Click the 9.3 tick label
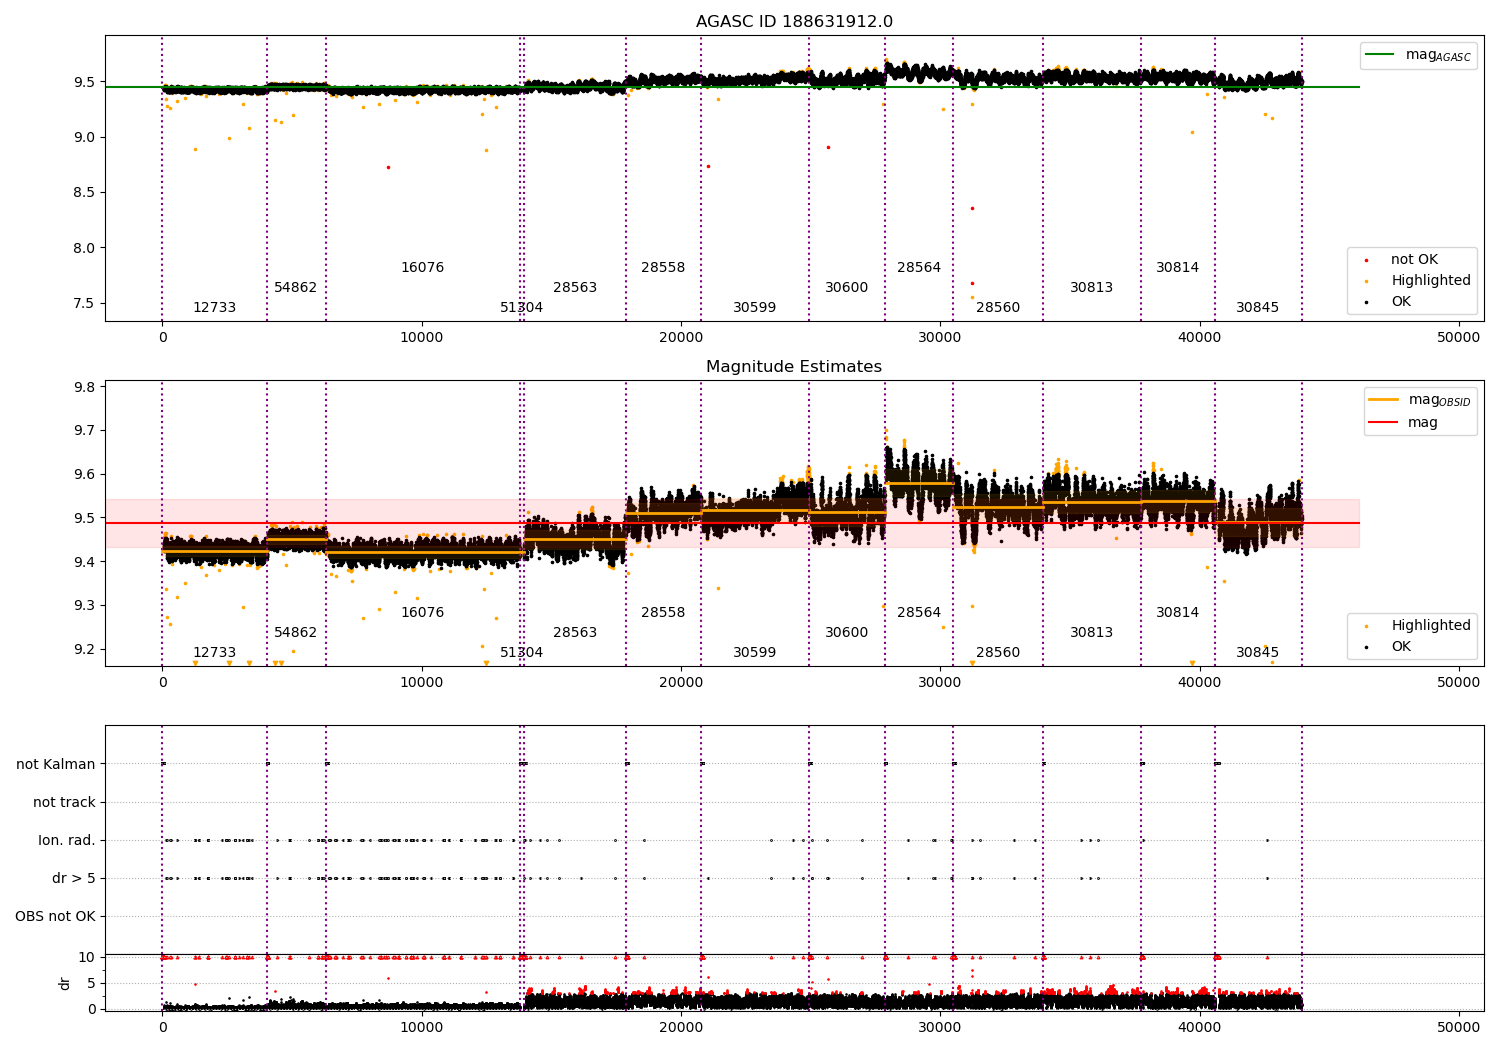1500x1050 pixels. (84, 606)
